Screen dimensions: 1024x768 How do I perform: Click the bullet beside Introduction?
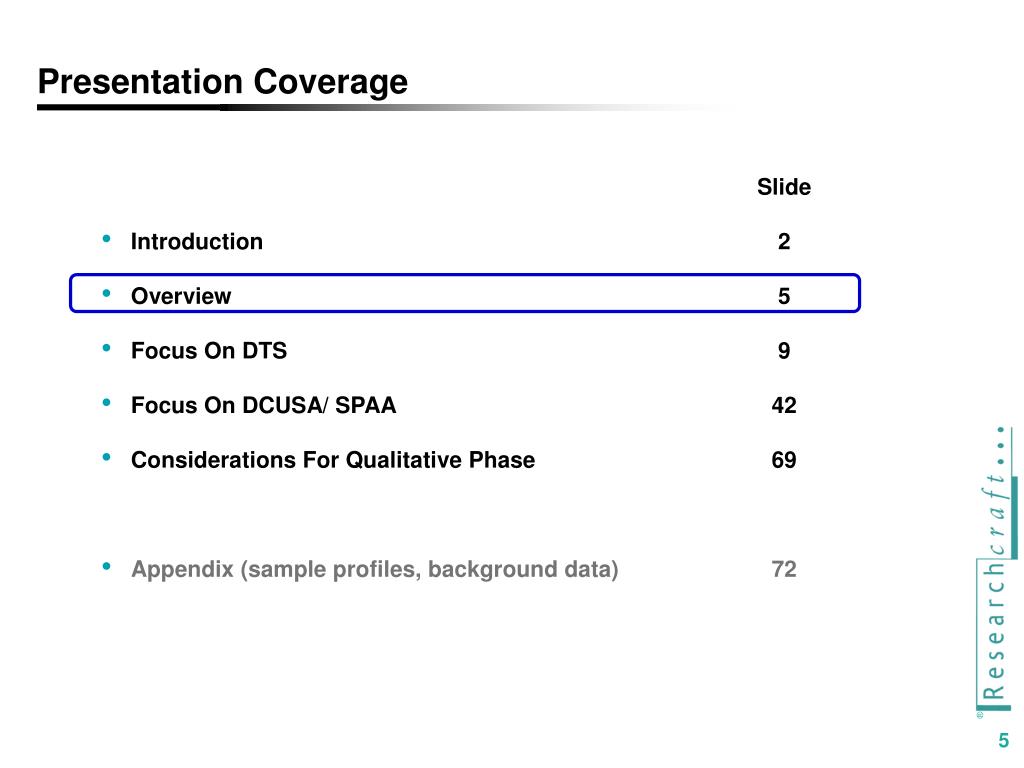pos(106,240)
